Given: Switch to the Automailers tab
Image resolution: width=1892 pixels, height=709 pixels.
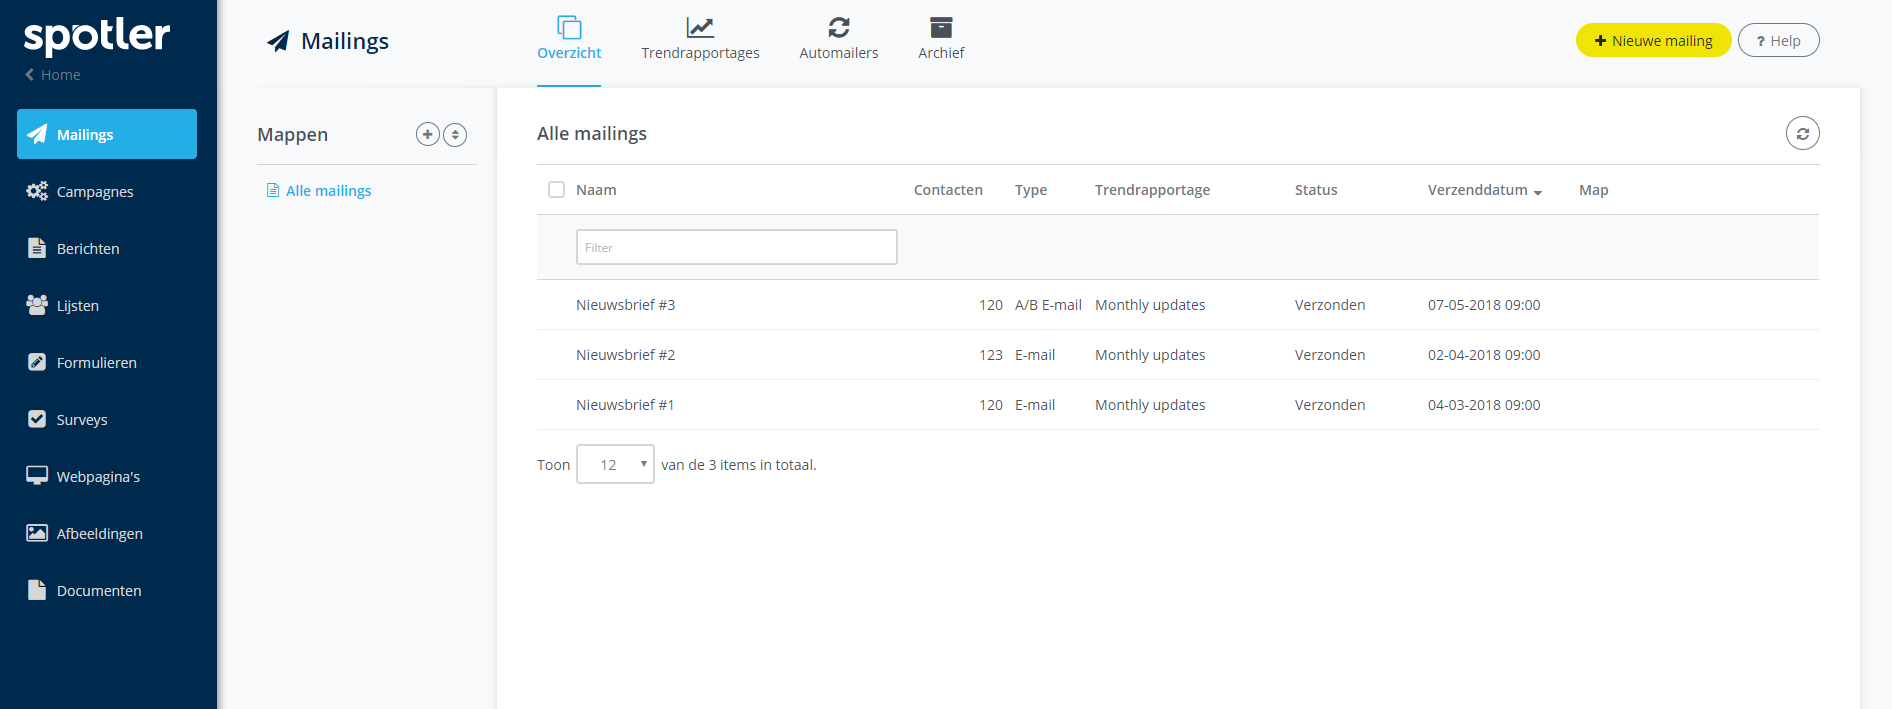Looking at the screenshot, I should [x=838, y=39].
